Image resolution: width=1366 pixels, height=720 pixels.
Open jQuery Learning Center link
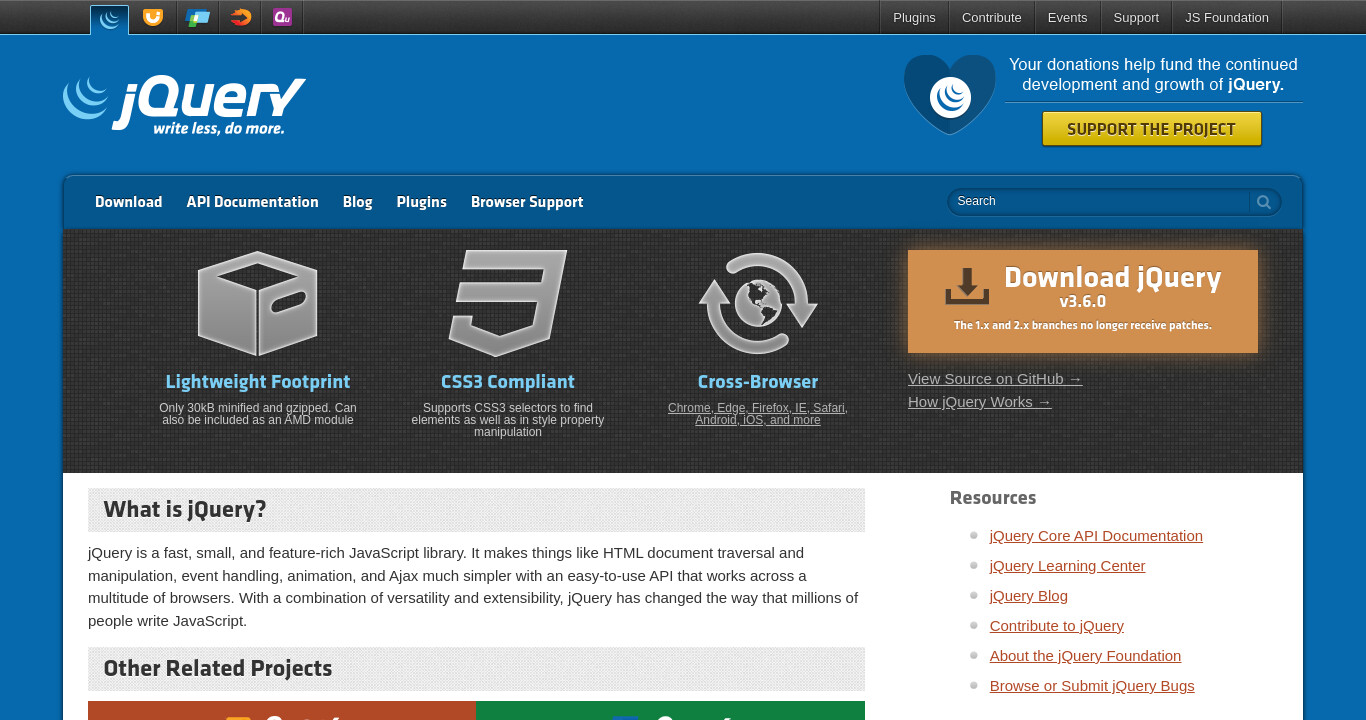(x=1068, y=566)
